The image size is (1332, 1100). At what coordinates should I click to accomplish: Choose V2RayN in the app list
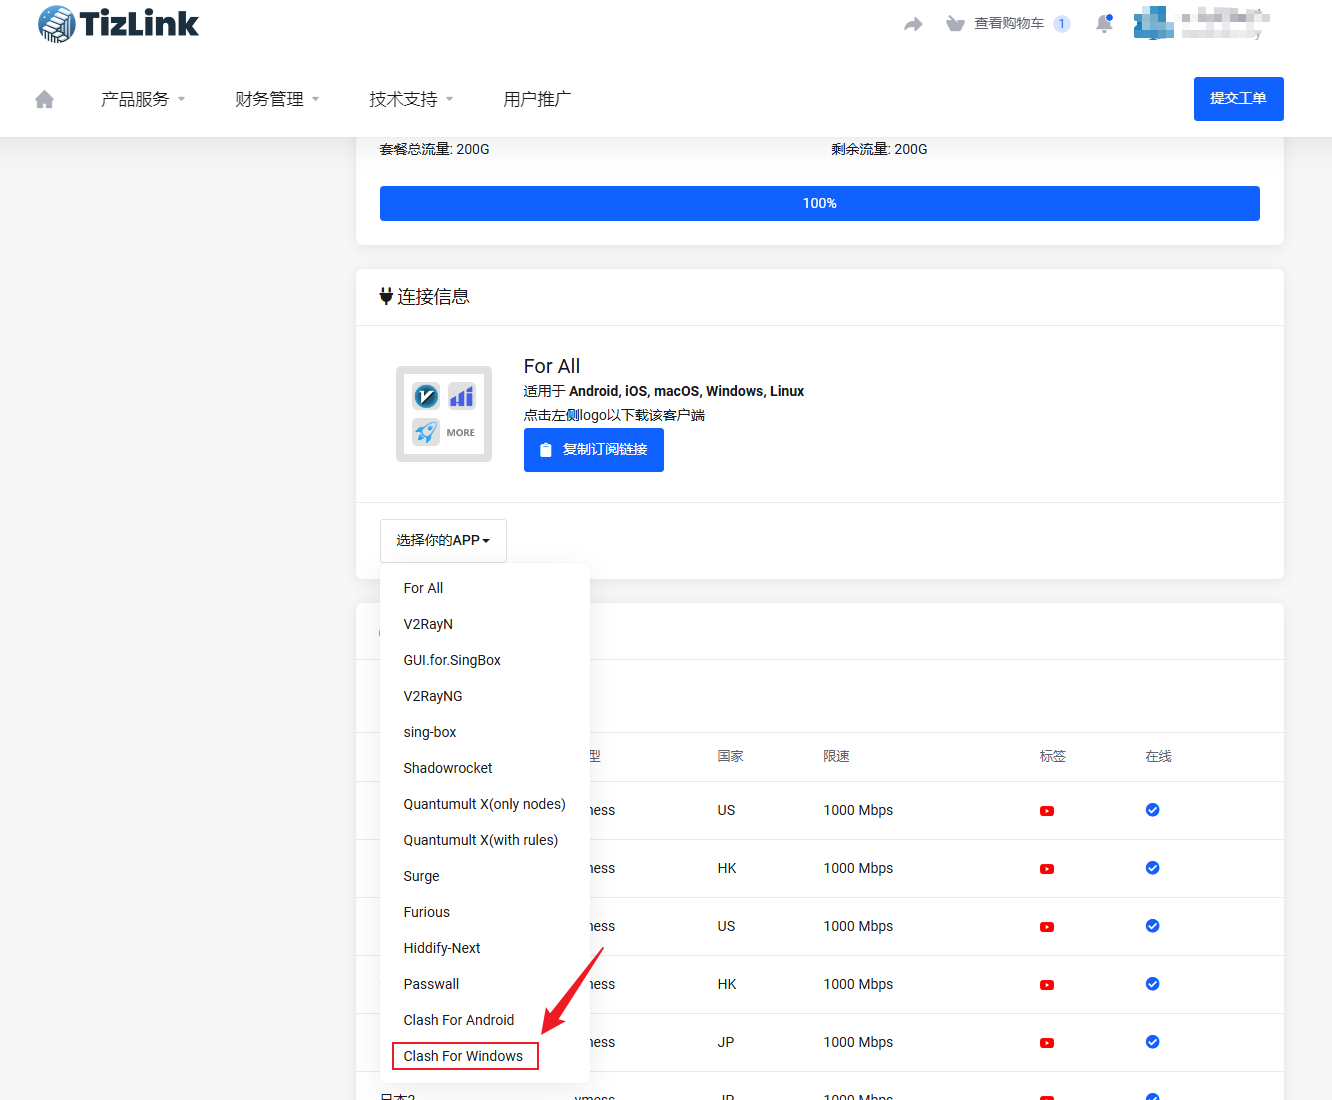pyautogui.click(x=485, y=624)
